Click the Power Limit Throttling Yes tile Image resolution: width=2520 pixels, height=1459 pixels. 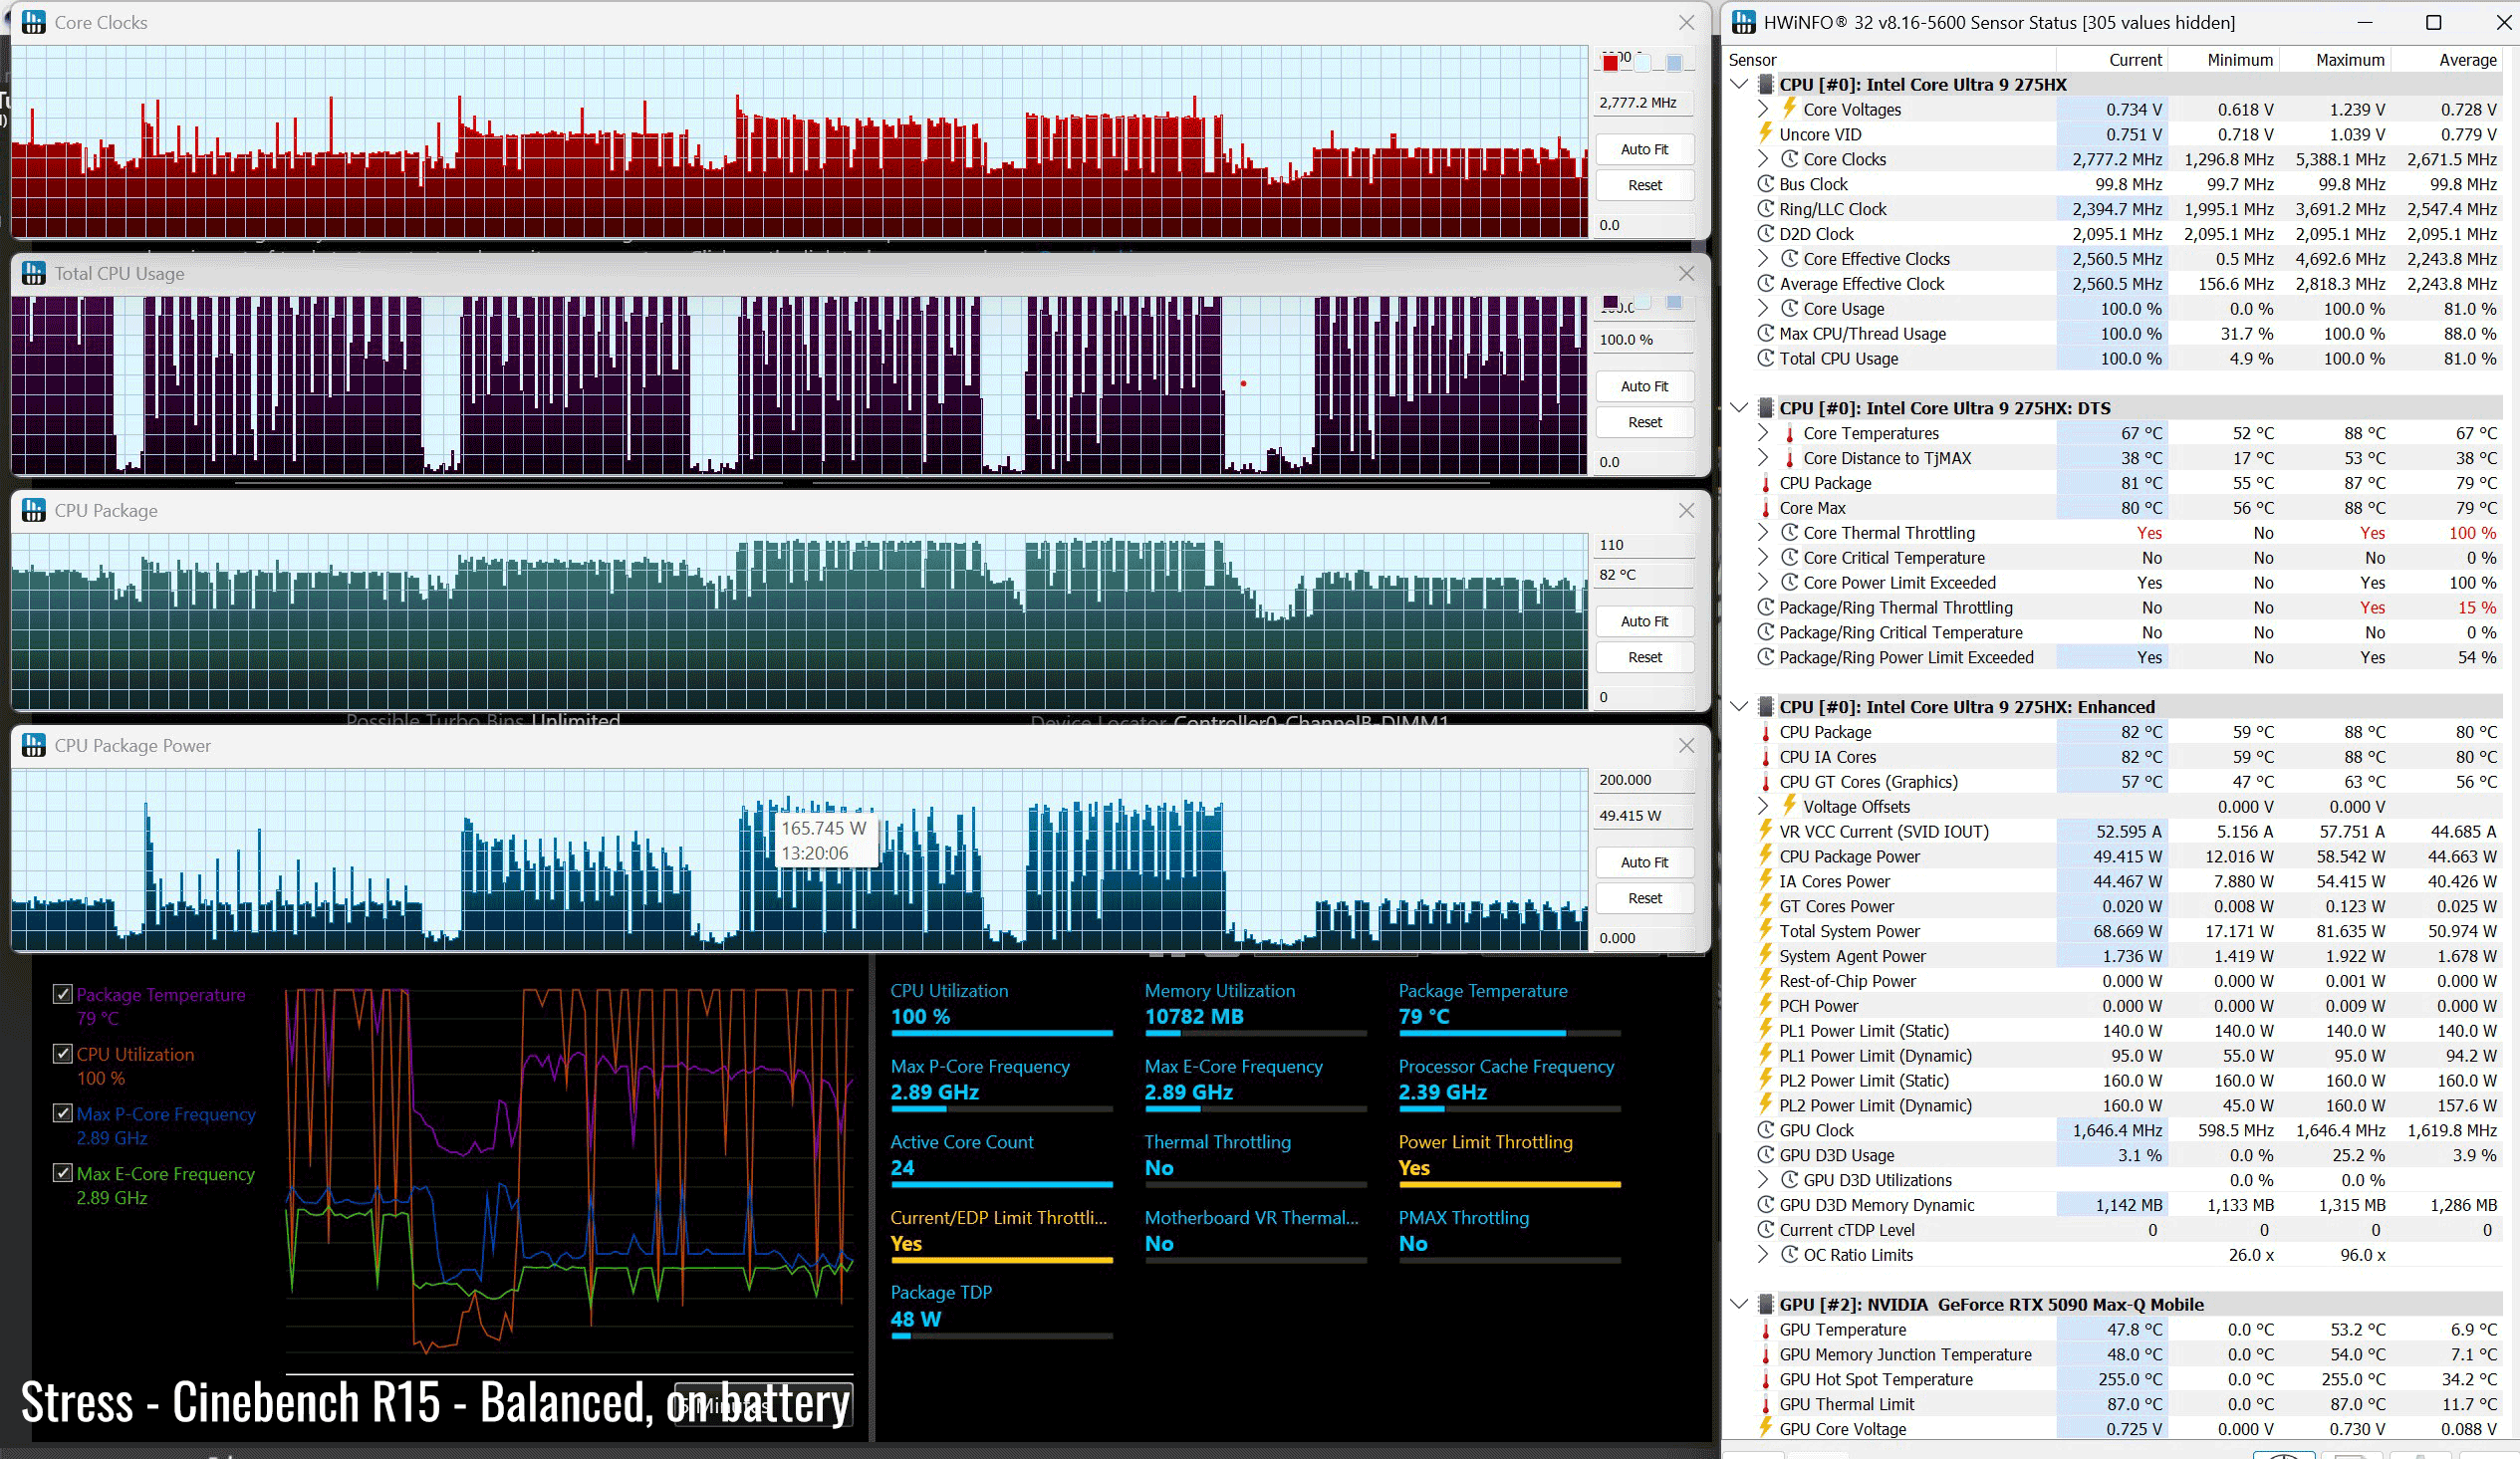tap(1509, 1159)
